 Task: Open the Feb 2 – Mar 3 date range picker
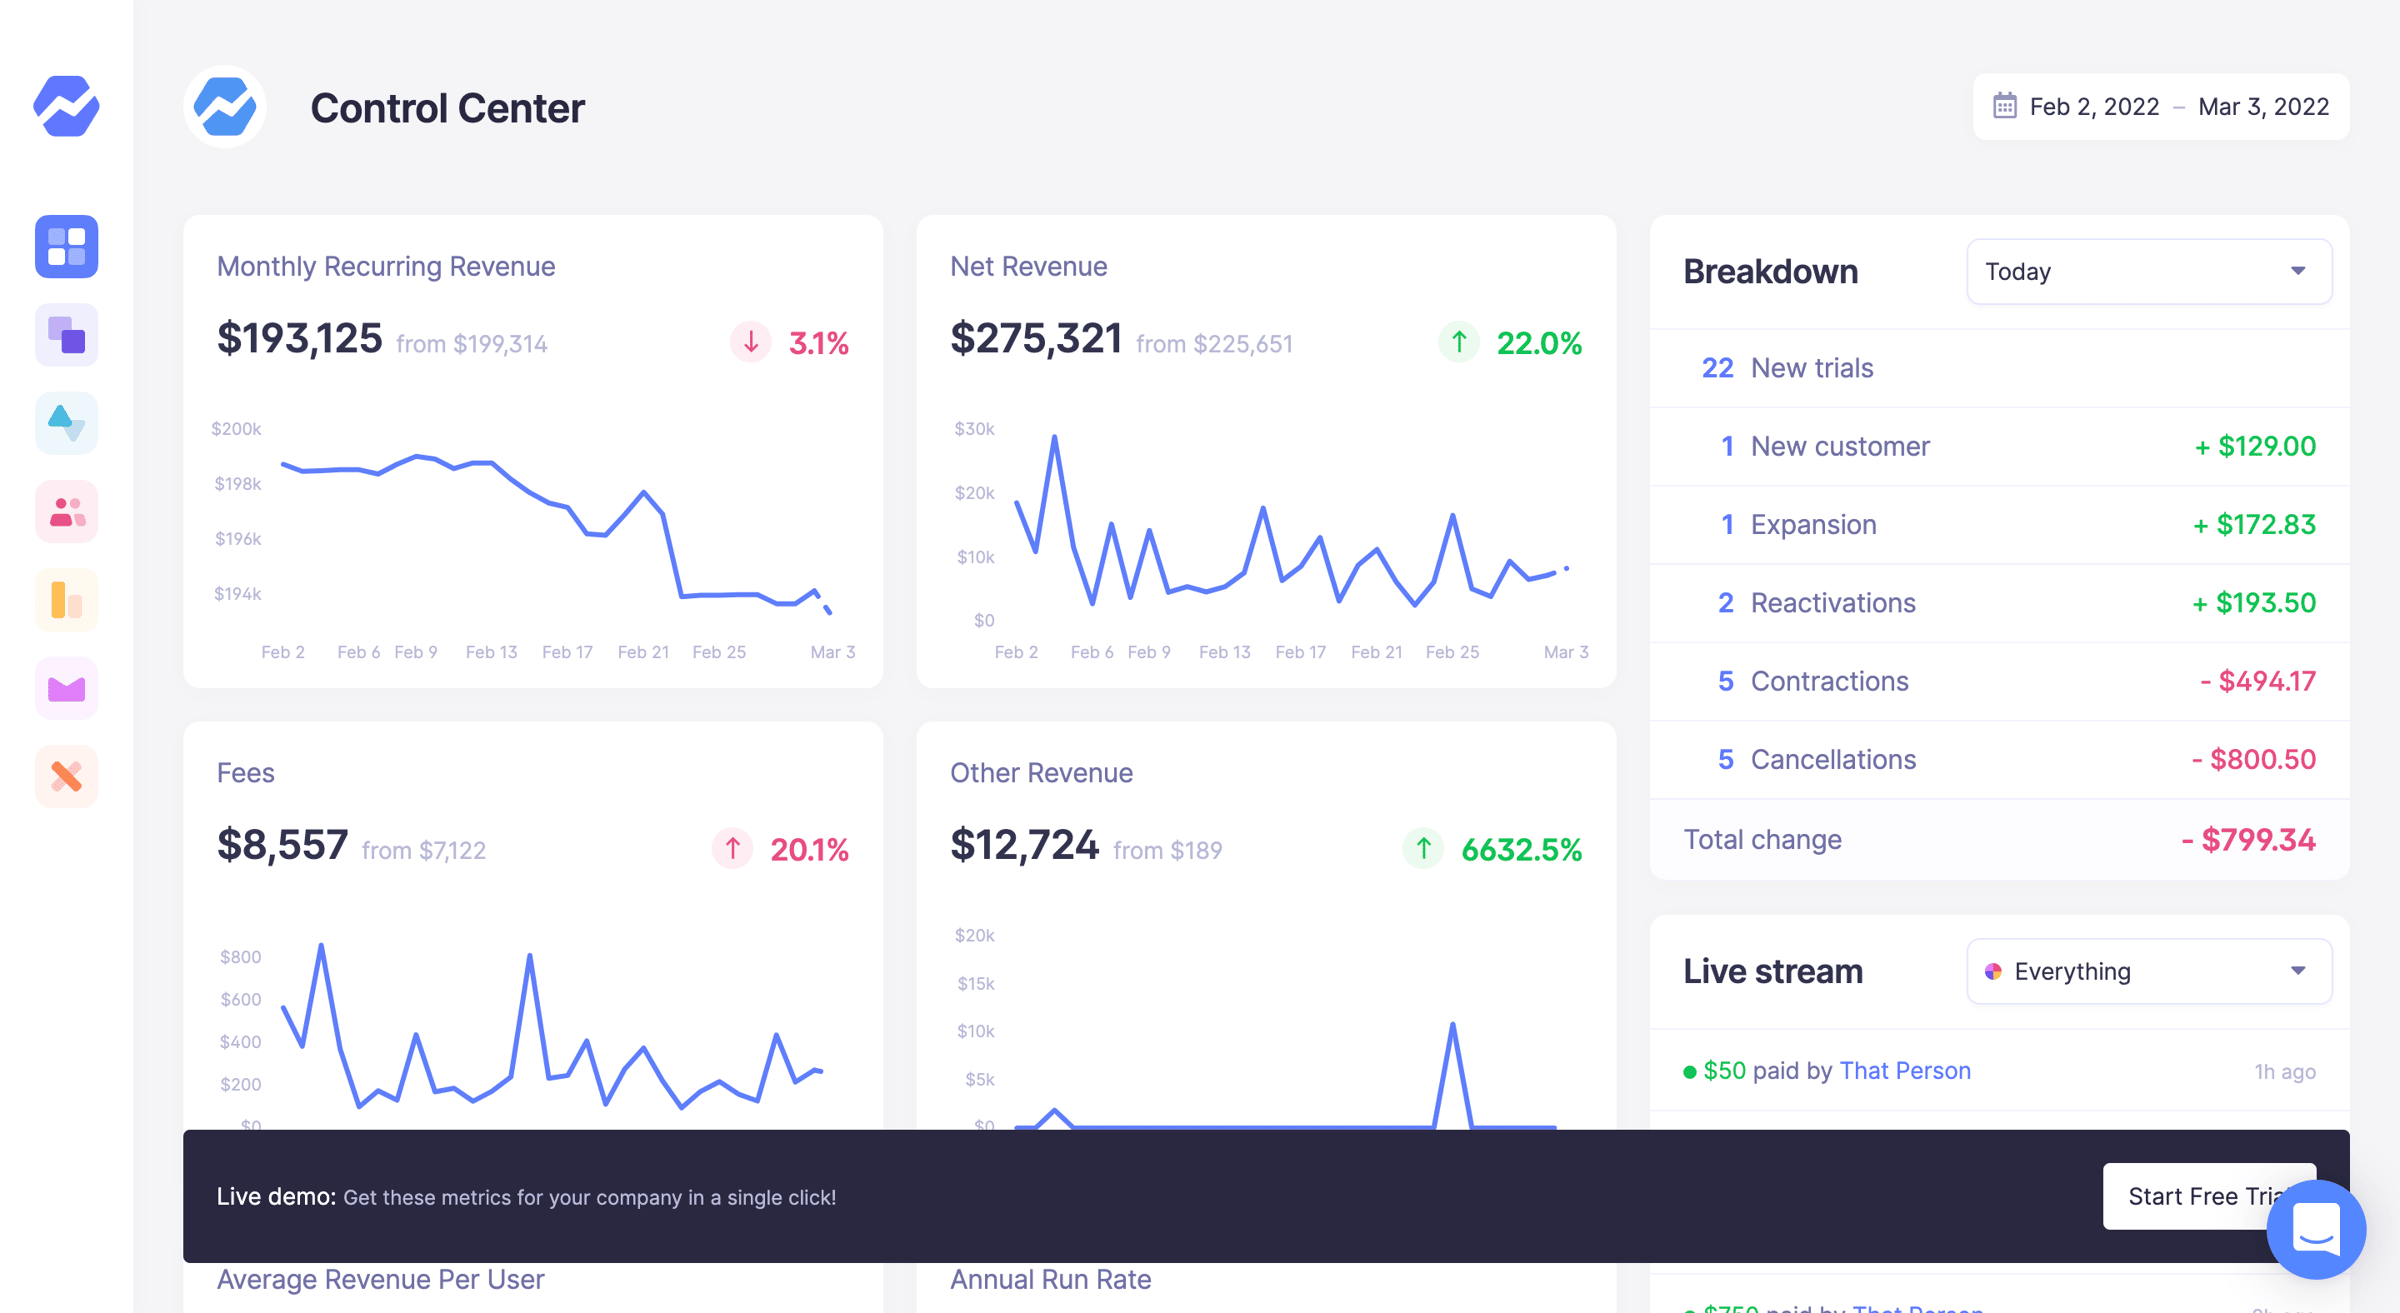pos(2161,106)
